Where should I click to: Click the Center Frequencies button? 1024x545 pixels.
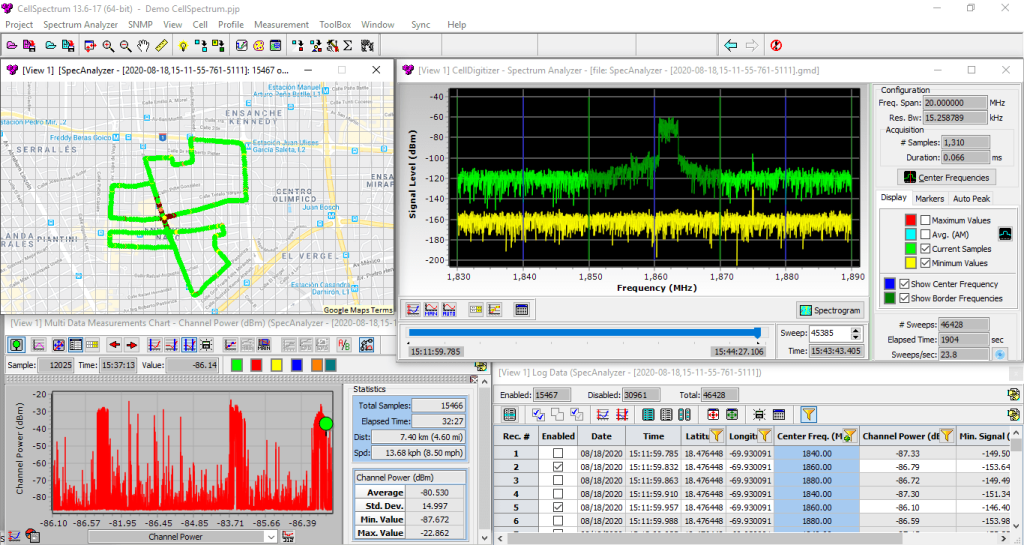click(945, 177)
